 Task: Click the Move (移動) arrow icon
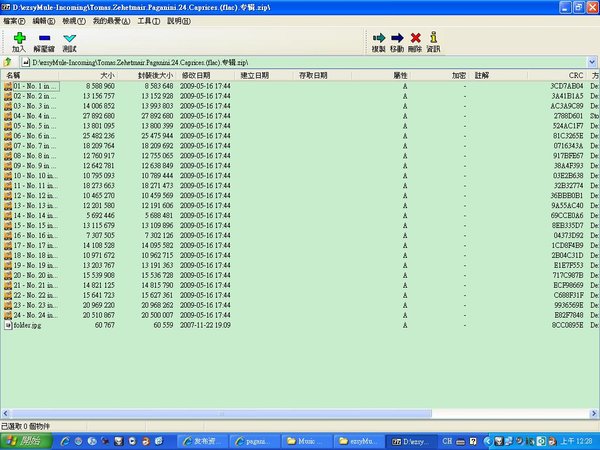pyautogui.click(x=397, y=38)
